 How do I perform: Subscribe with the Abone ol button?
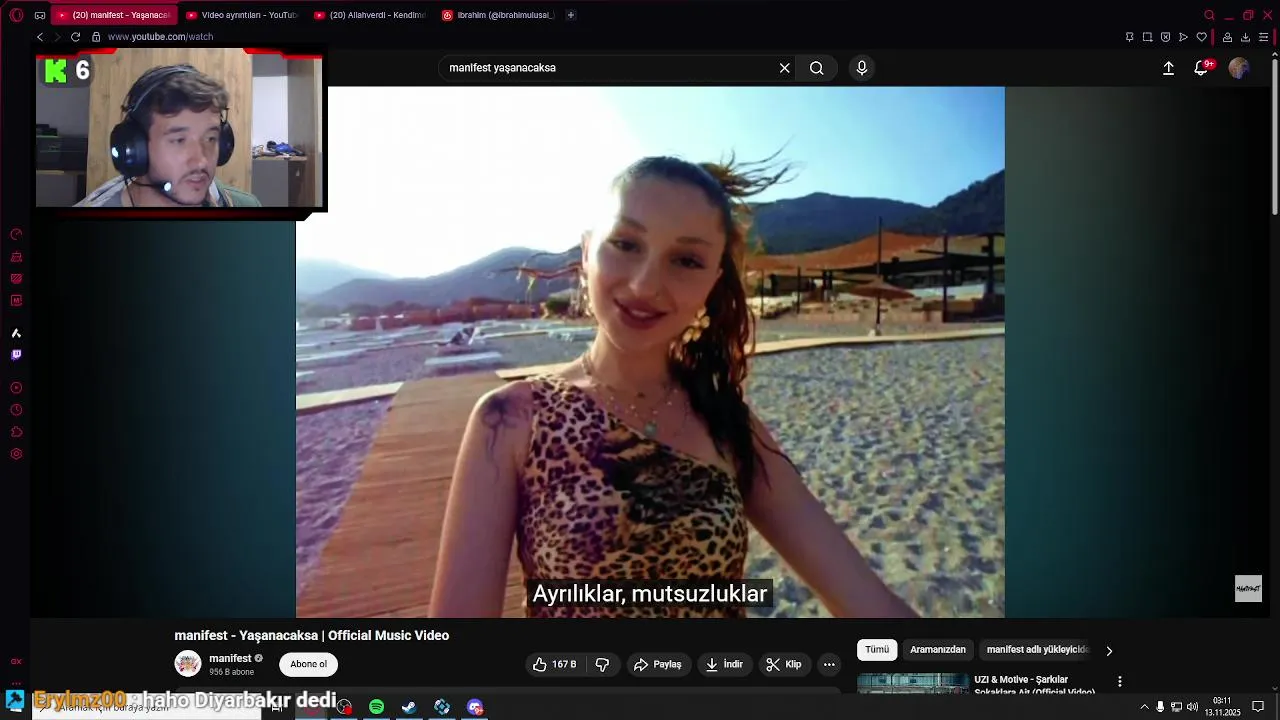308,664
